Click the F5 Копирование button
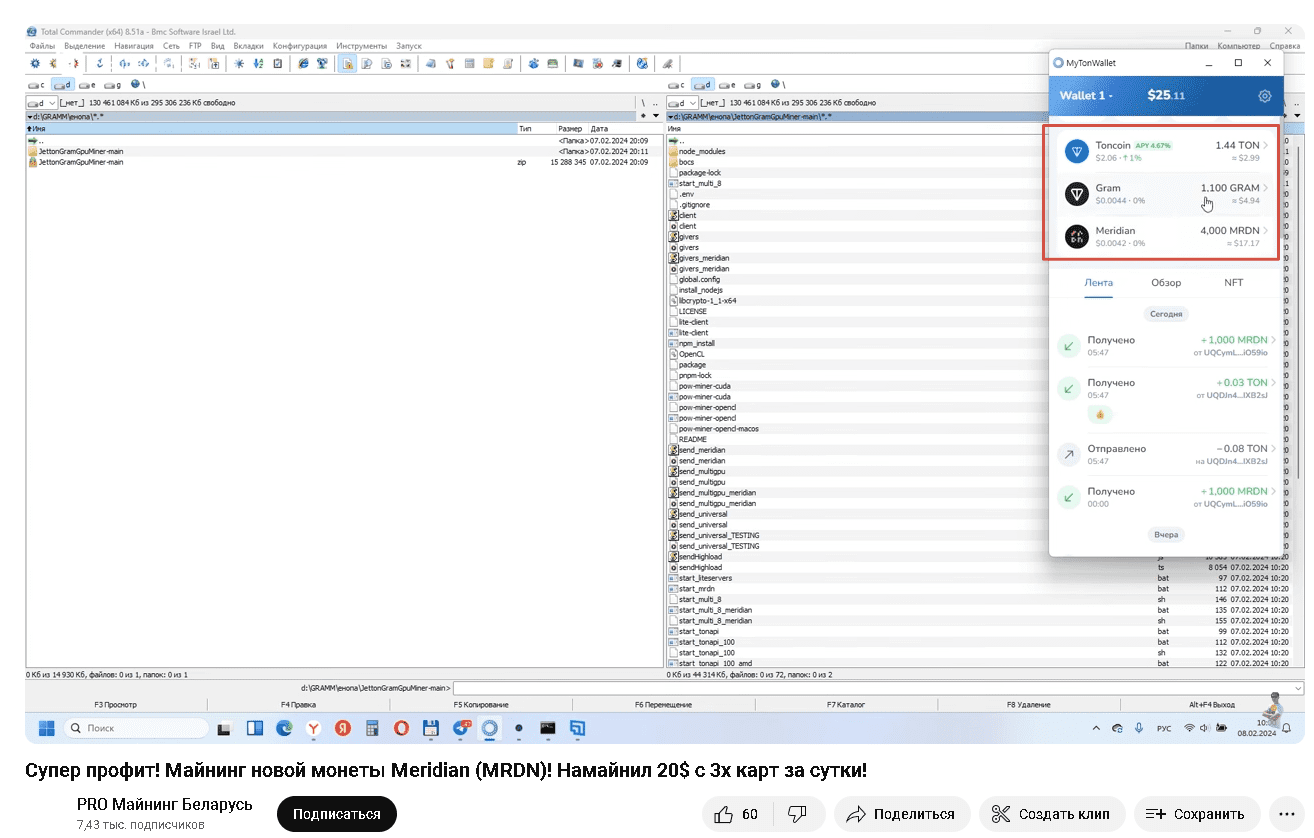 point(480,705)
